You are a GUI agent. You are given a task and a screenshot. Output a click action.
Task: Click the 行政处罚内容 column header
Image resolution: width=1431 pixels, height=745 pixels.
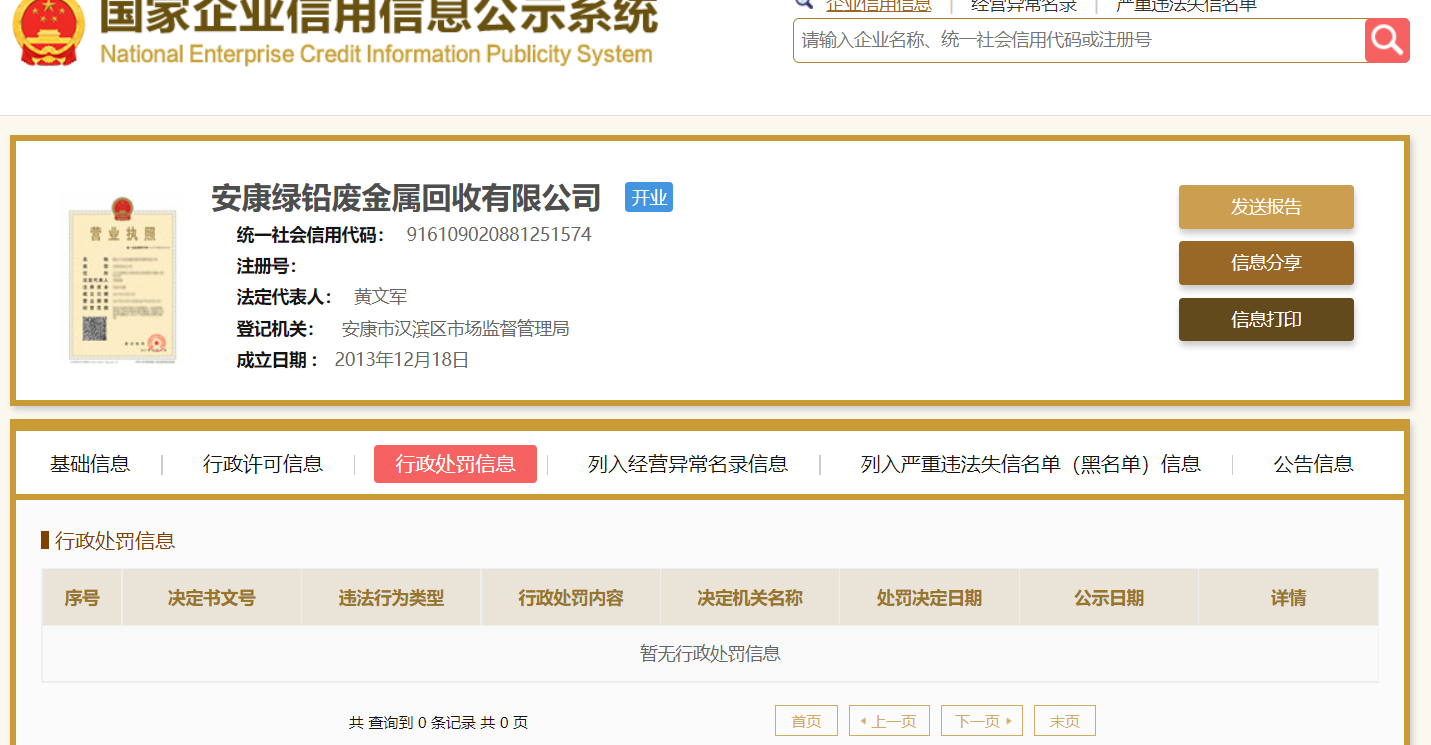tap(571, 598)
